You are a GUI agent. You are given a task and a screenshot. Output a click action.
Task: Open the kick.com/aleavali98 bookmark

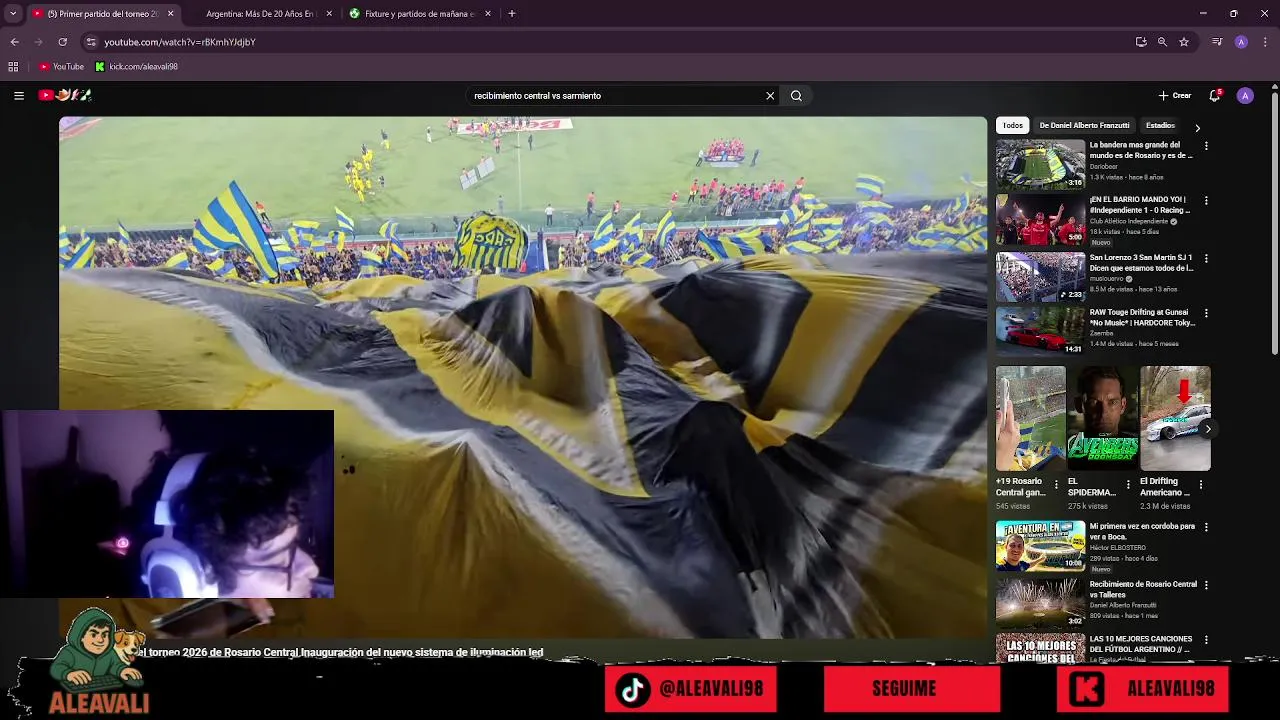tap(137, 67)
